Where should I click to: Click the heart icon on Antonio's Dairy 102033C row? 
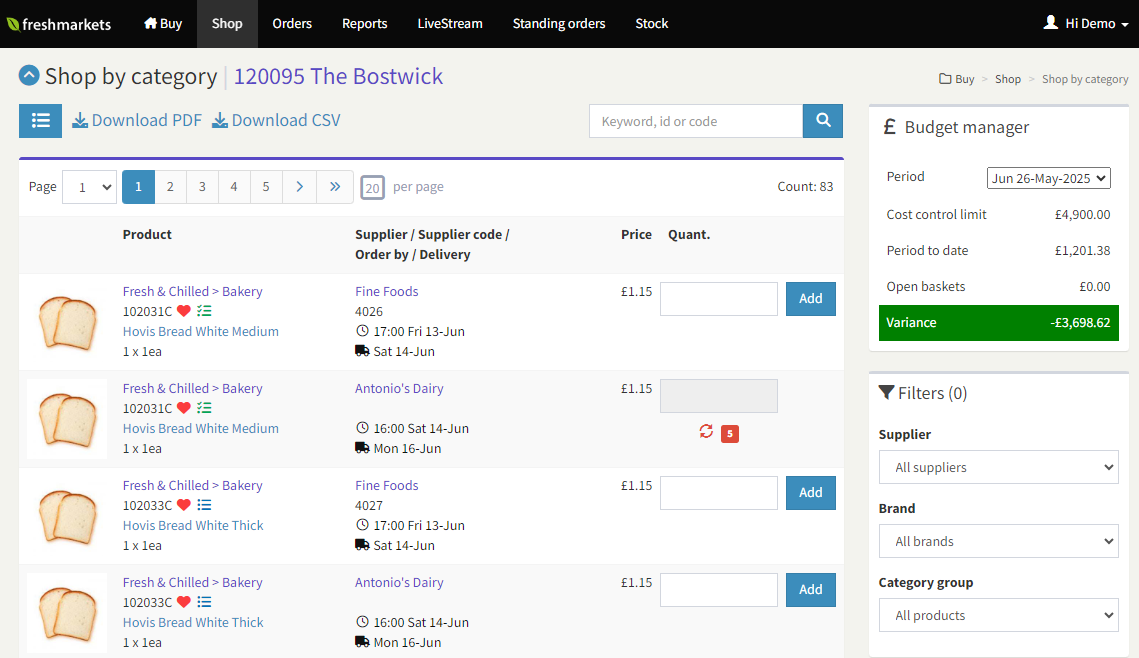(x=184, y=602)
